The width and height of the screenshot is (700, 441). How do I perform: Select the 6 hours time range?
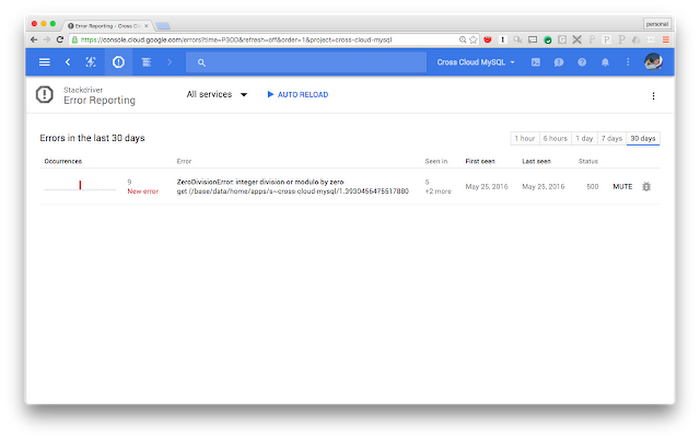click(555, 138)
